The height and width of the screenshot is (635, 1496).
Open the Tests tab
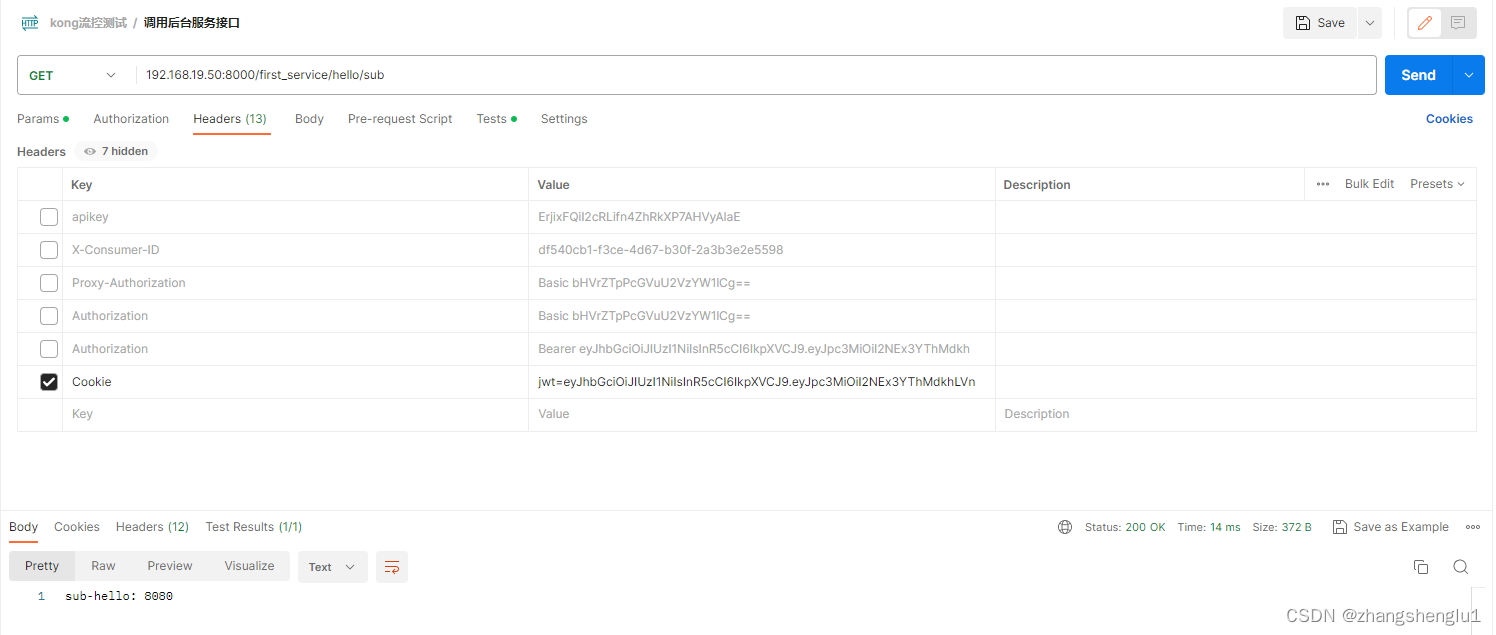(x=497, y=119)
